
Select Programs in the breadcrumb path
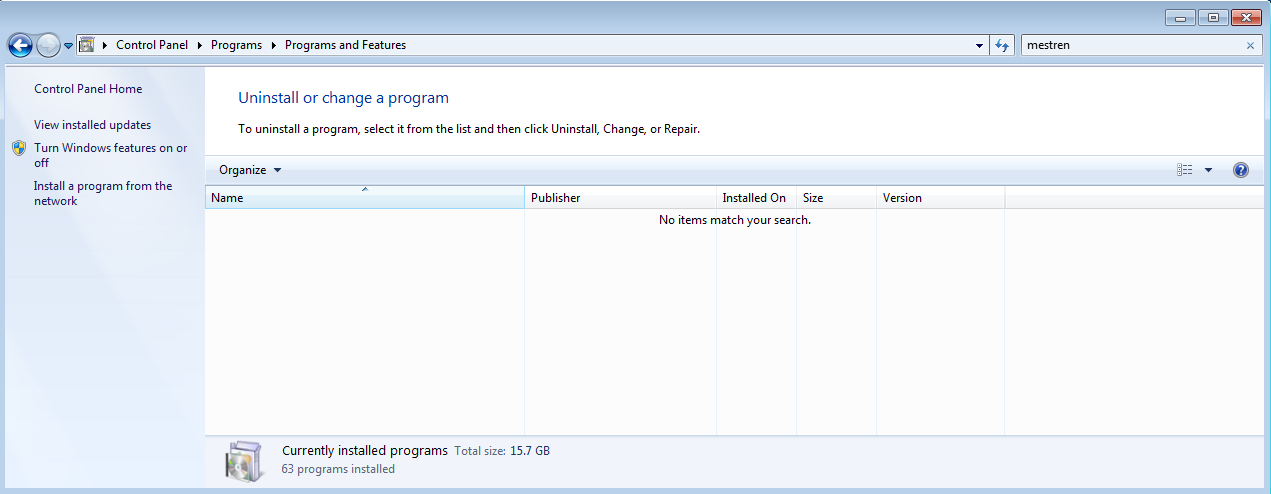(236, 45)
